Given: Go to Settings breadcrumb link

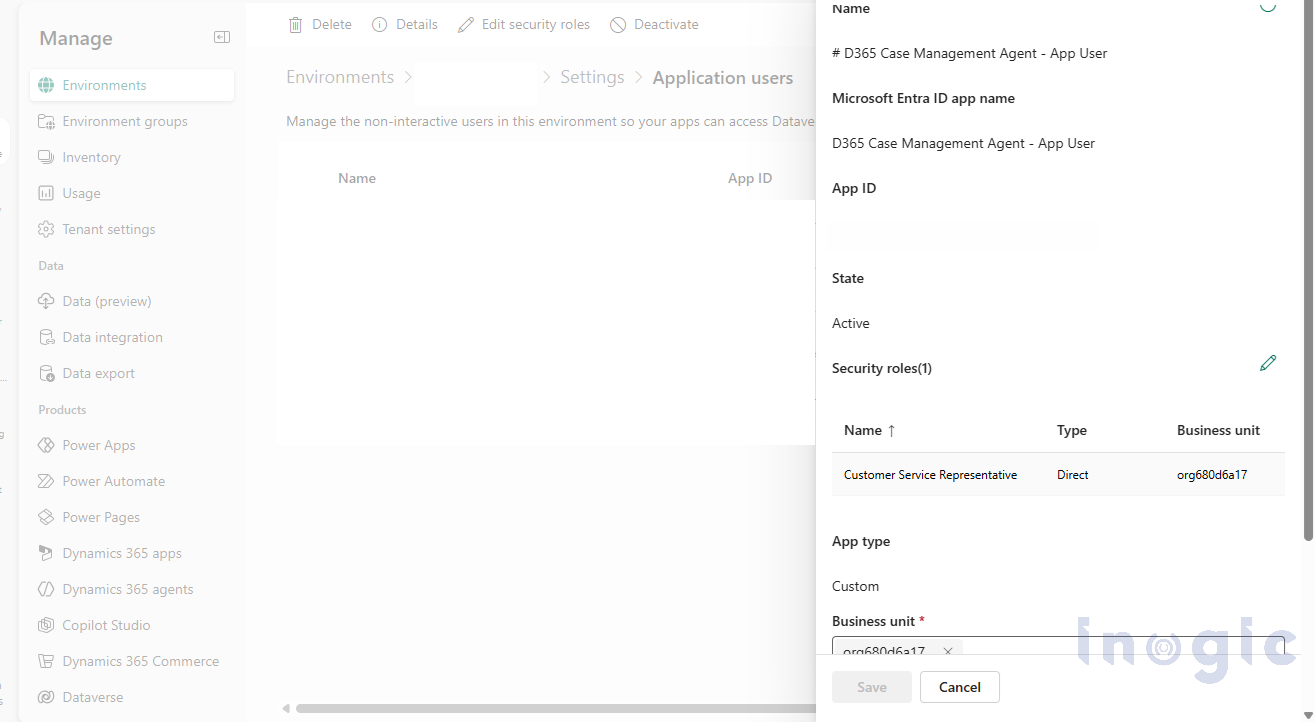Looking at the screenshot, I should point(592,77).
